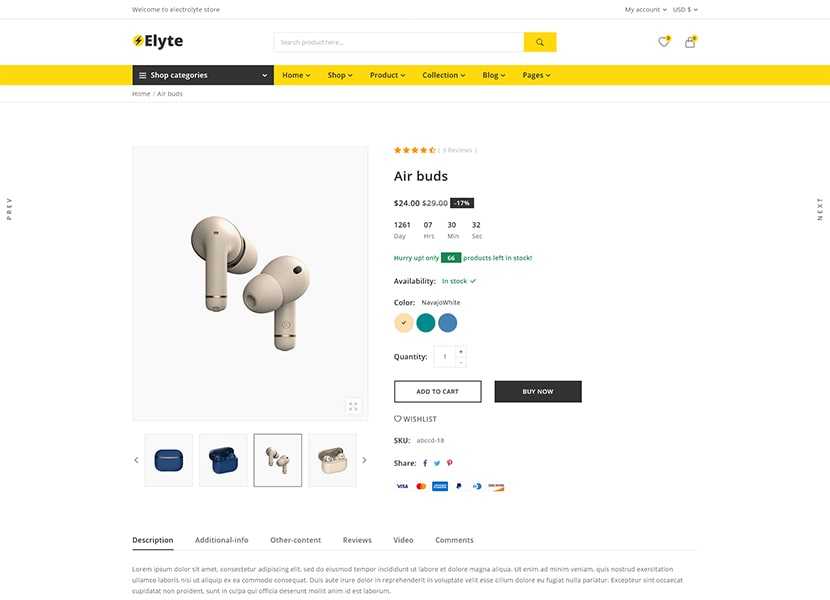Choose the blue color option
The height and width of the screenshot is (600, 830).
pos(447,323)
